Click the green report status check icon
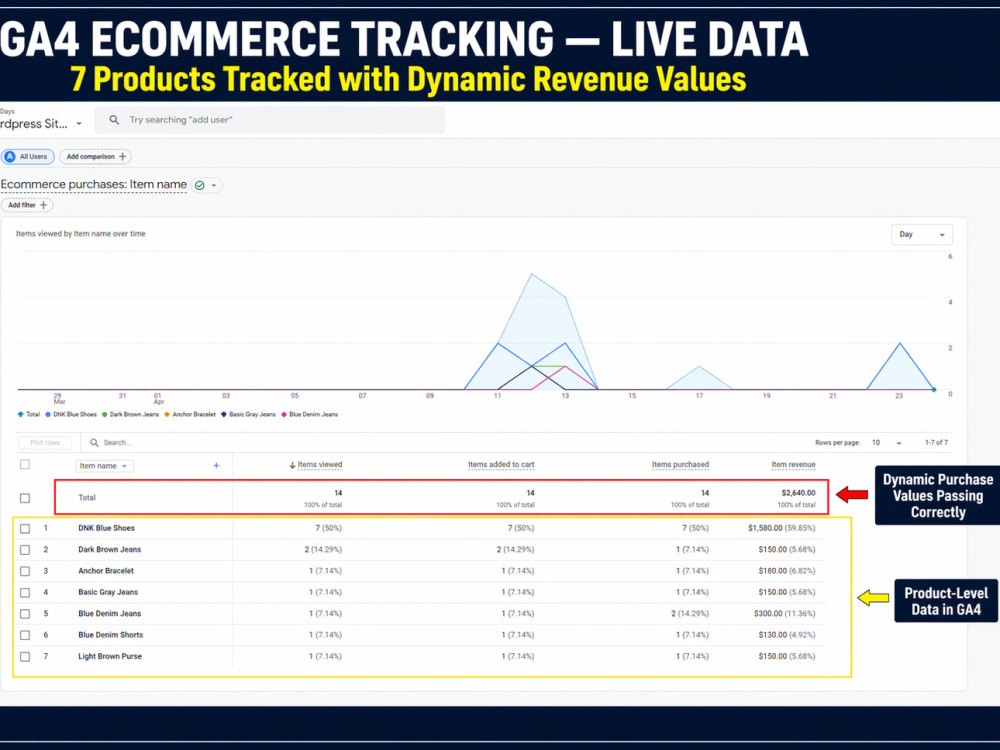The height and width of the screenshot is (750, 1000). [x=200, y=185]
